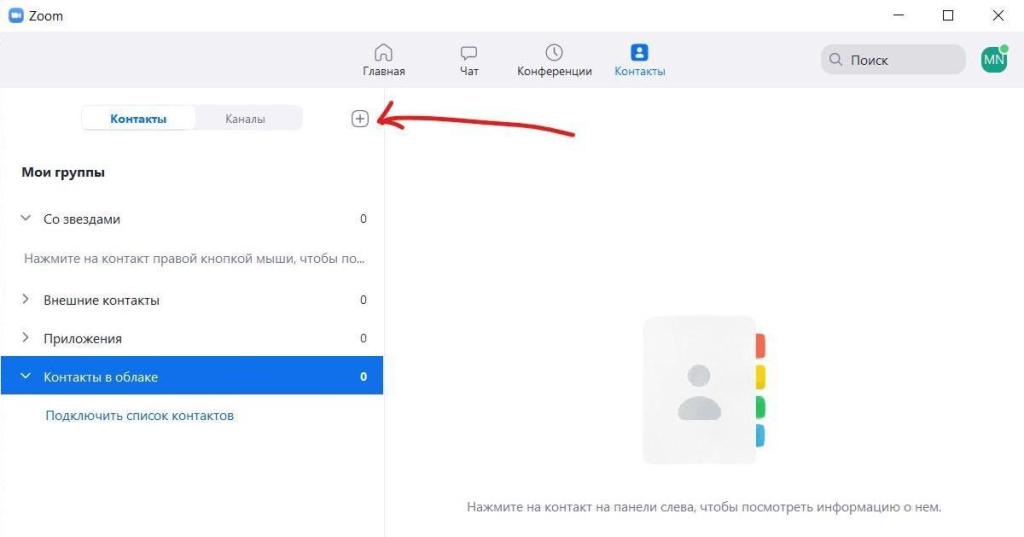Screen dimensions: 1024x537
Task: Open the MN profile avatar
Action: coord(994,60)
